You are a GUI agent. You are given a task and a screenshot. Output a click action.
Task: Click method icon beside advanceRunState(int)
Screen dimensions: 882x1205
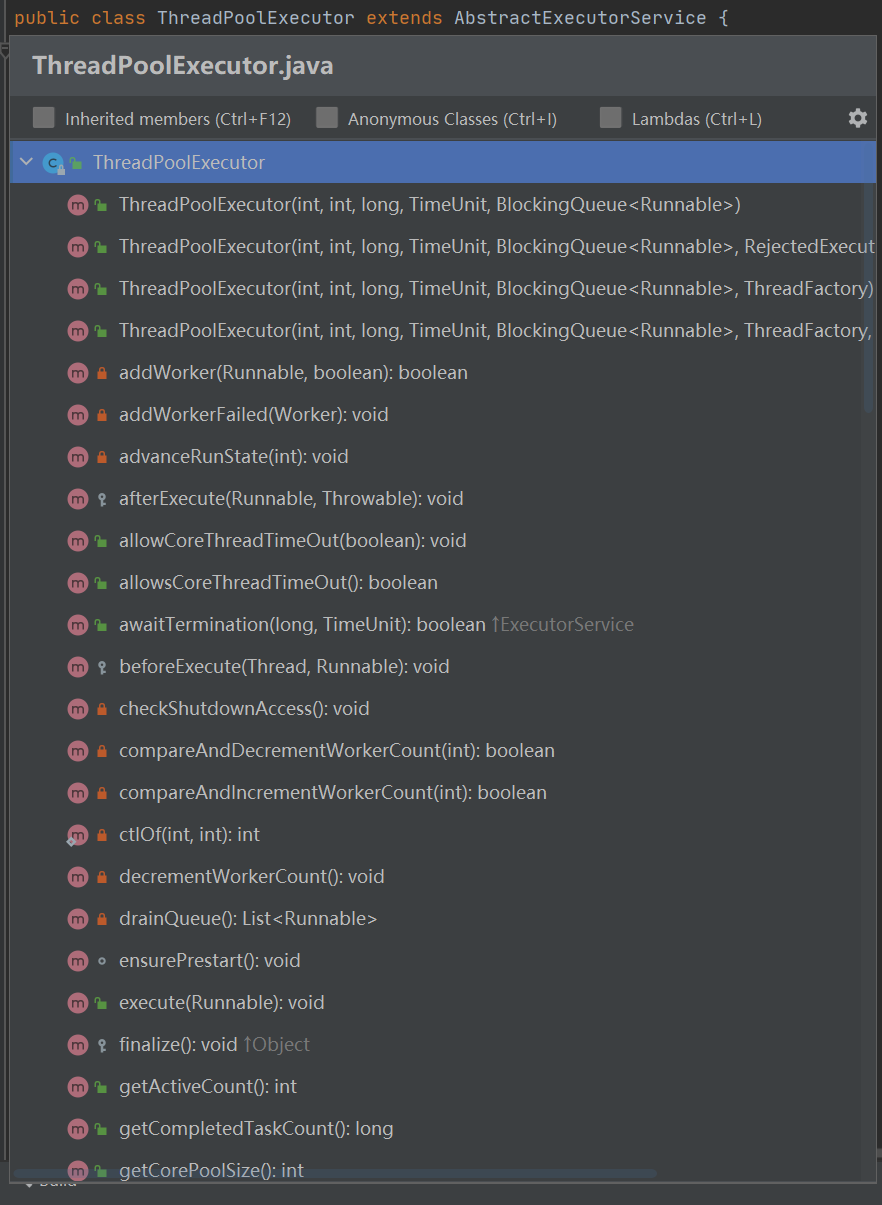click(x=78, y=456)
